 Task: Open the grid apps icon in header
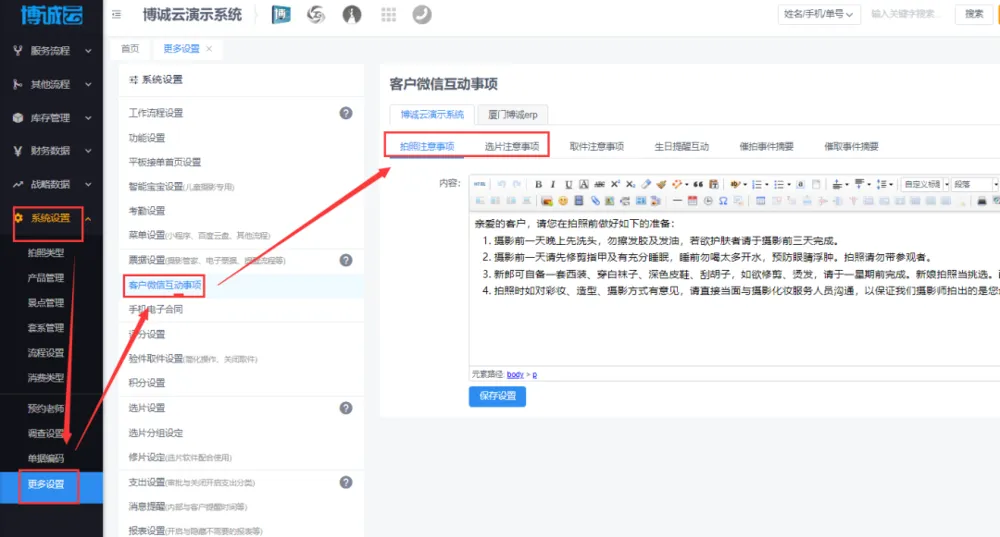(388, 15)
